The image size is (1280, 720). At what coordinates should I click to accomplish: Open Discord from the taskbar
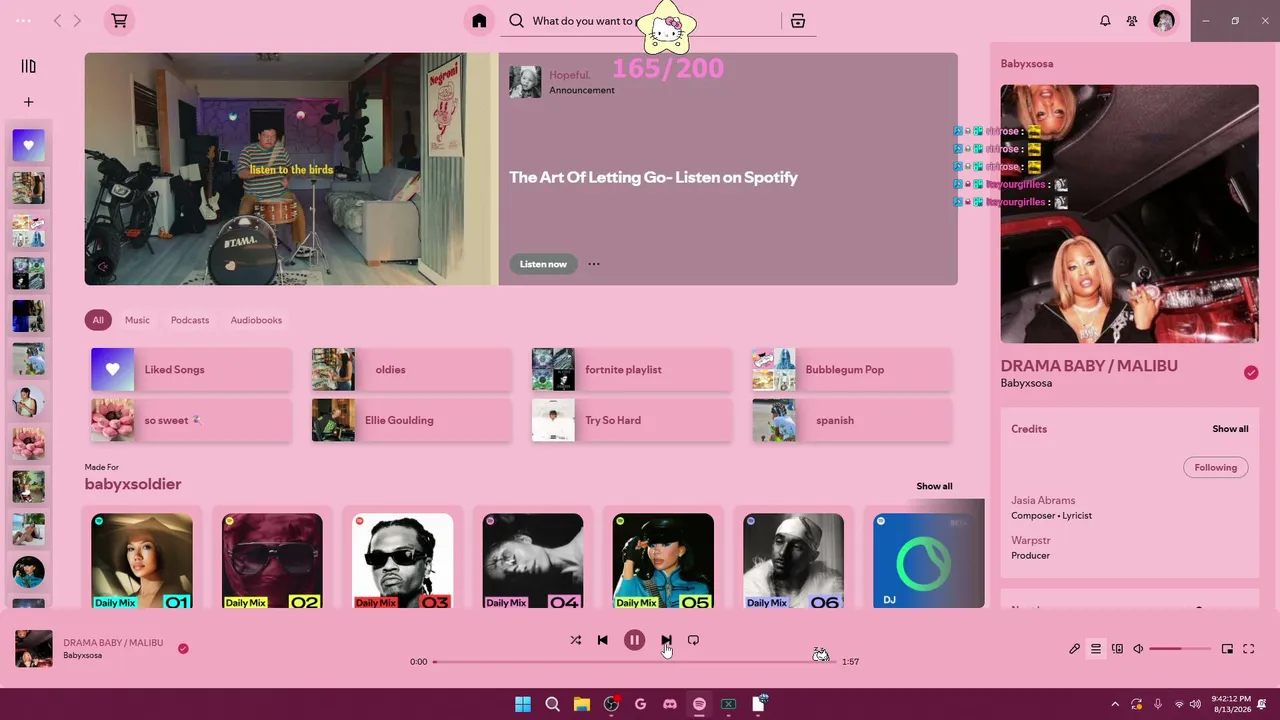click(x=670, y=704)
